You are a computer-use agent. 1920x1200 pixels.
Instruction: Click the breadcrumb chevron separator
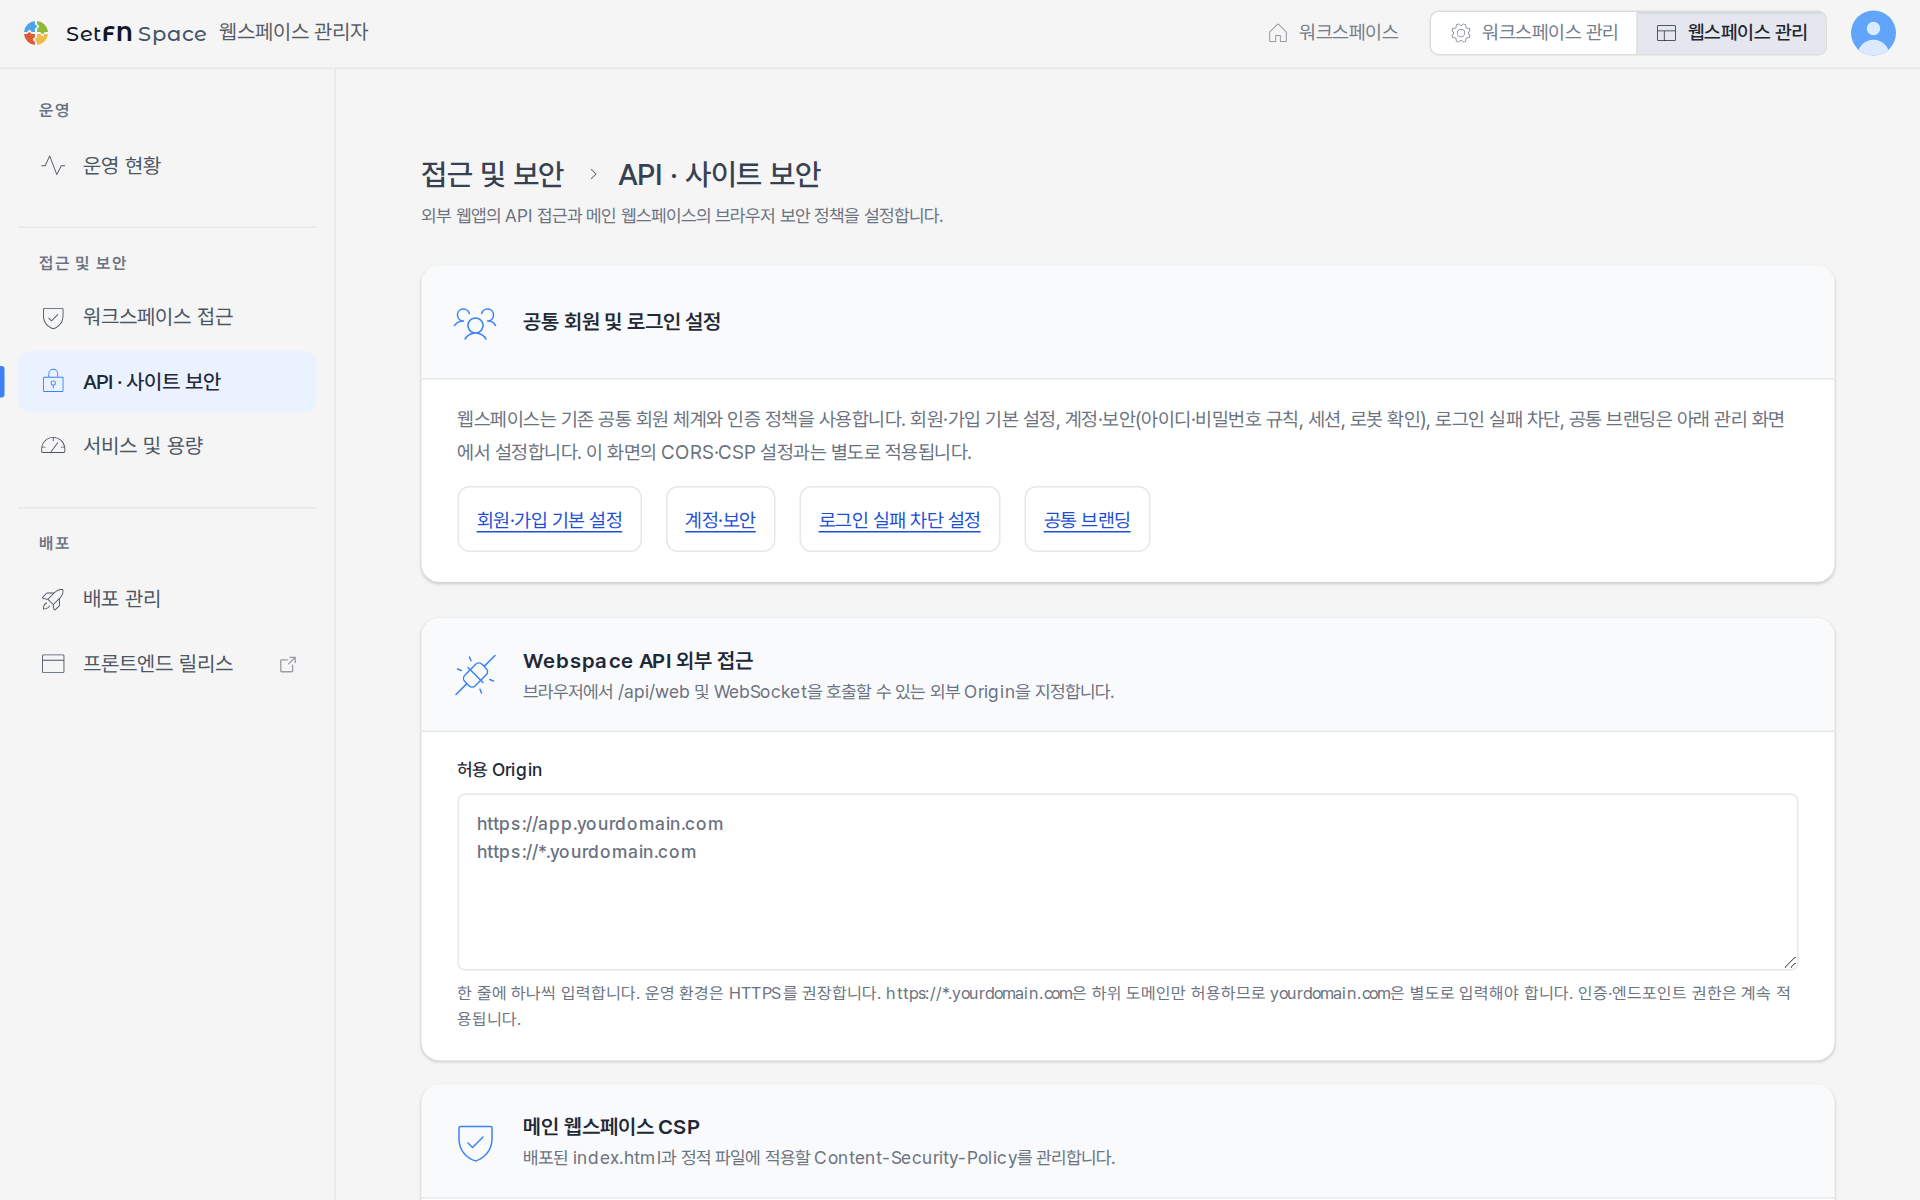click(x=593, y=174)
